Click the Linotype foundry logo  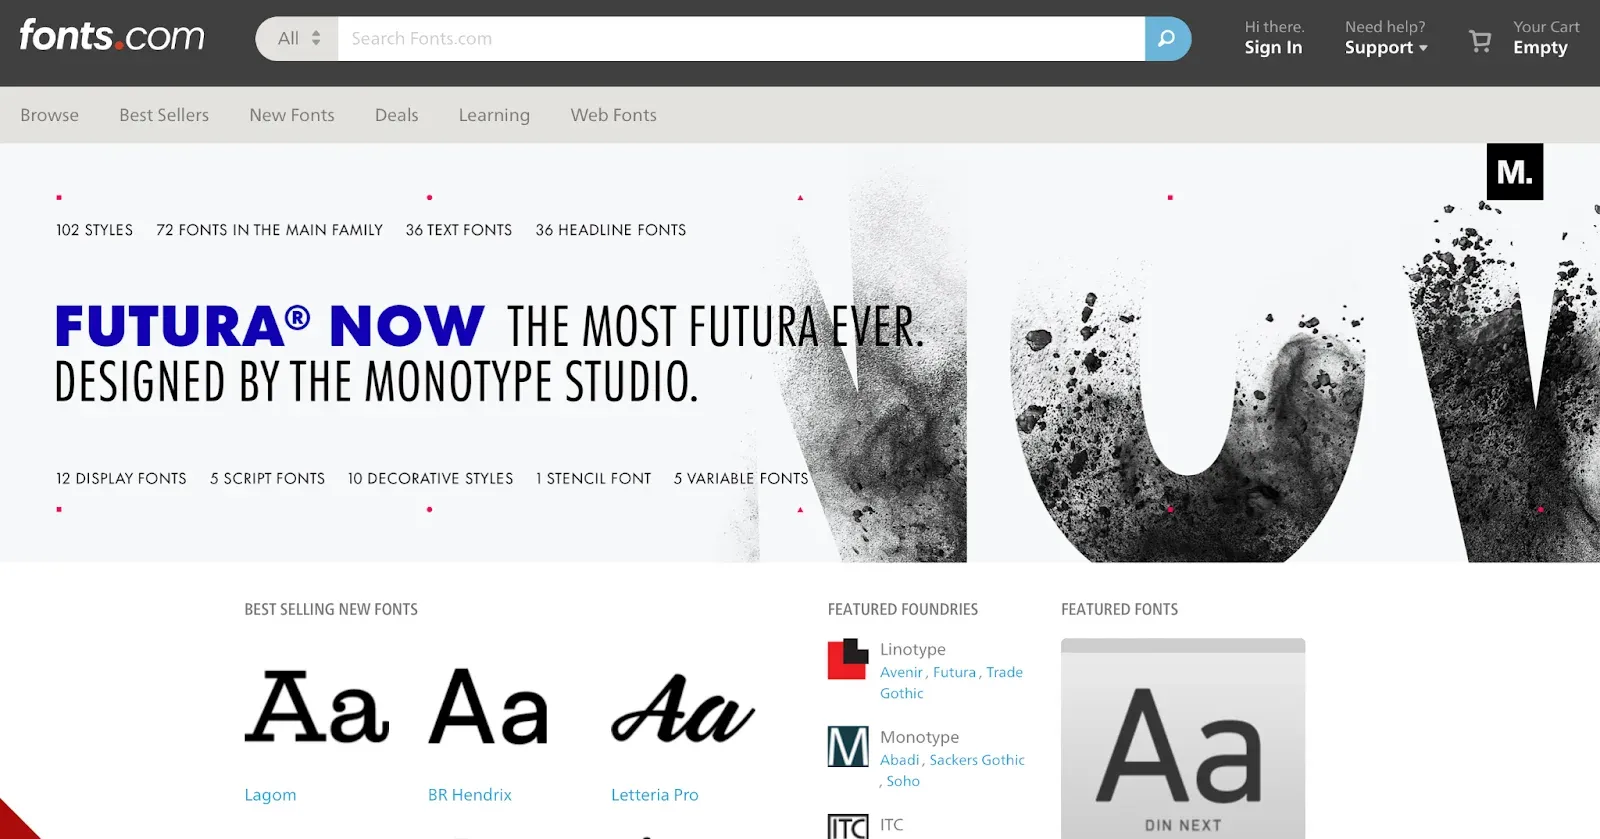click(847, 659)
